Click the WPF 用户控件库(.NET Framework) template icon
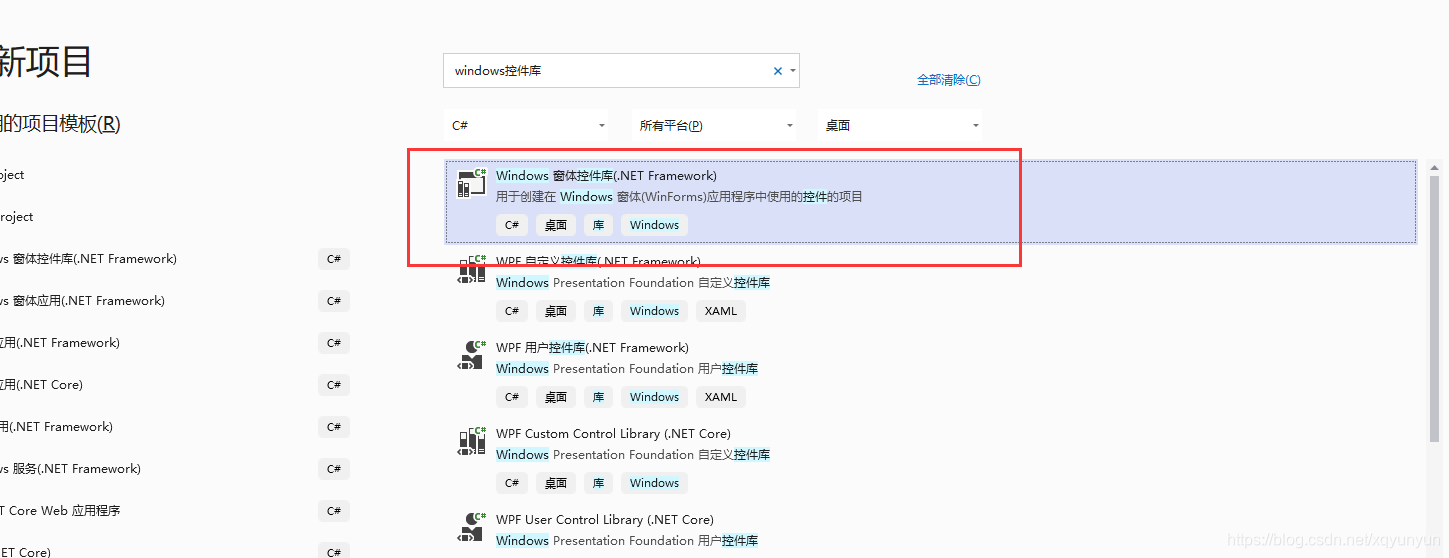1449x558 pixels. pyautogui.click(x=471, y=355)
